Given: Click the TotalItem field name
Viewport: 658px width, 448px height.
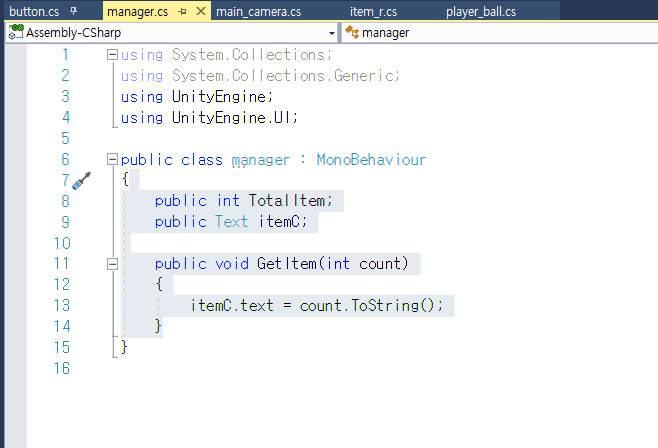Looking at the screenshot, I should pyautogui.click(x=287, y=201).
